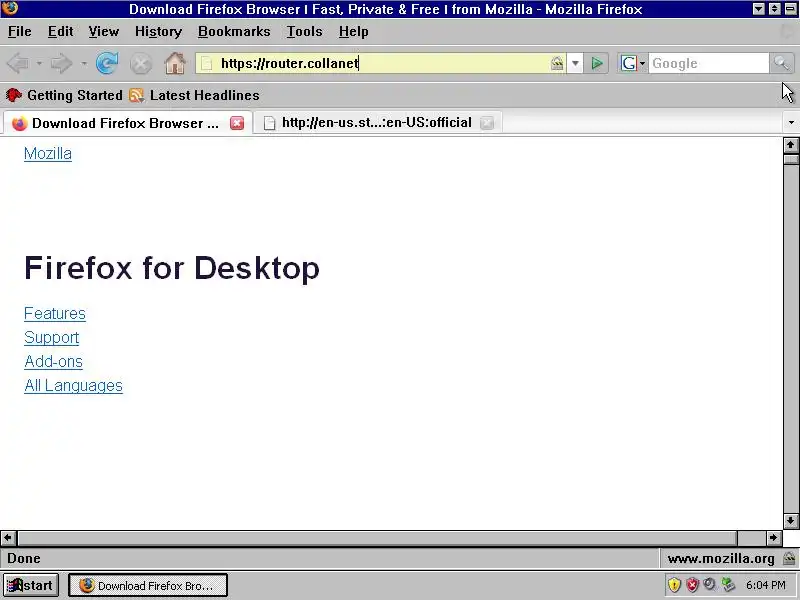The width and height of the screenshot is (800, 600).
Task: Open the Help menu
Action: click(x=354, y=32)
